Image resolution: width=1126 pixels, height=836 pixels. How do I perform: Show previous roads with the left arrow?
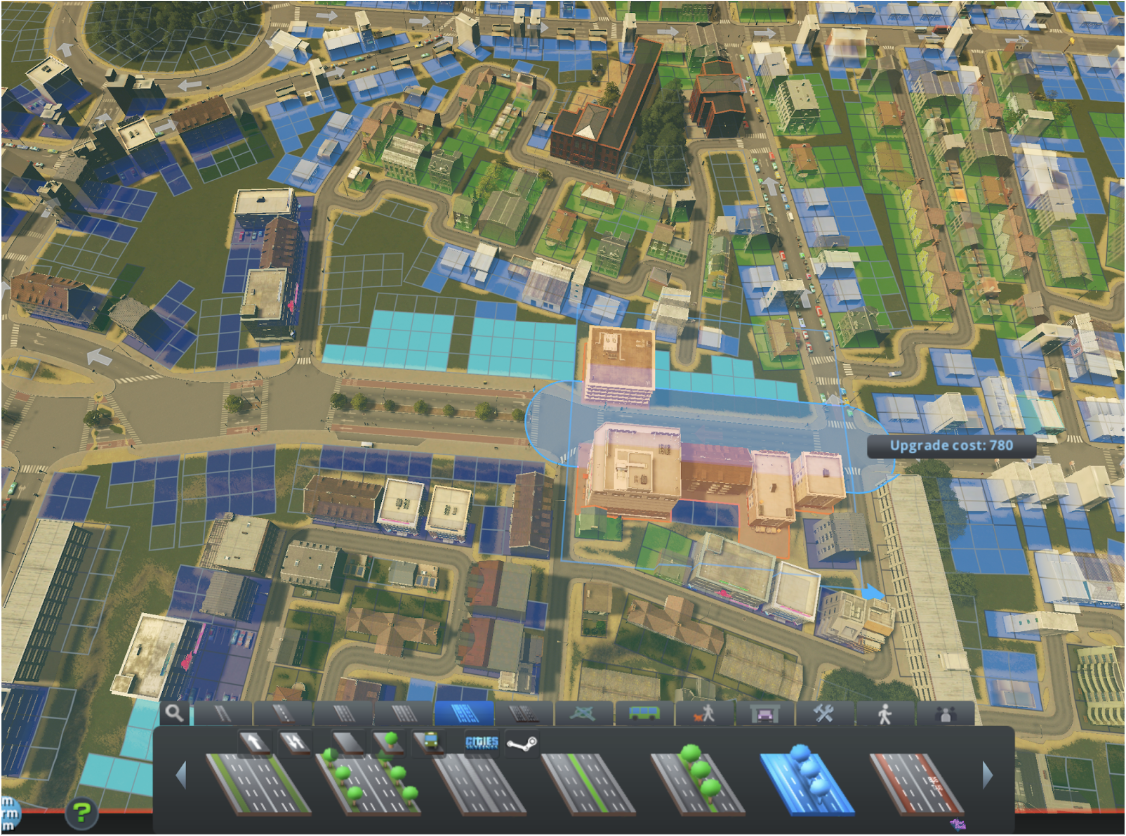point(181,776)
